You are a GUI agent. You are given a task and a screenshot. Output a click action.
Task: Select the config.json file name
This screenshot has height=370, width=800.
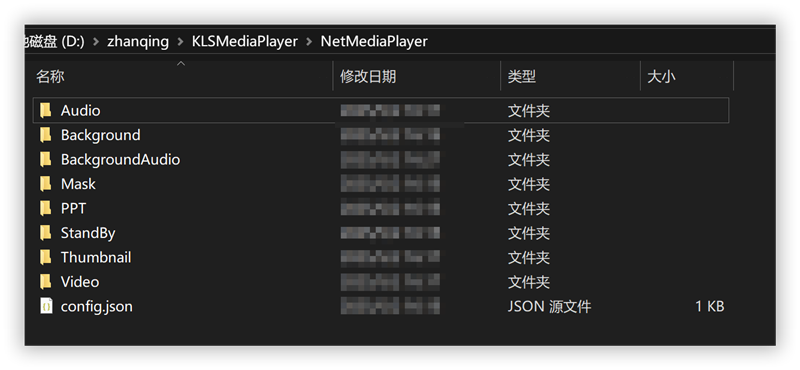96,307
